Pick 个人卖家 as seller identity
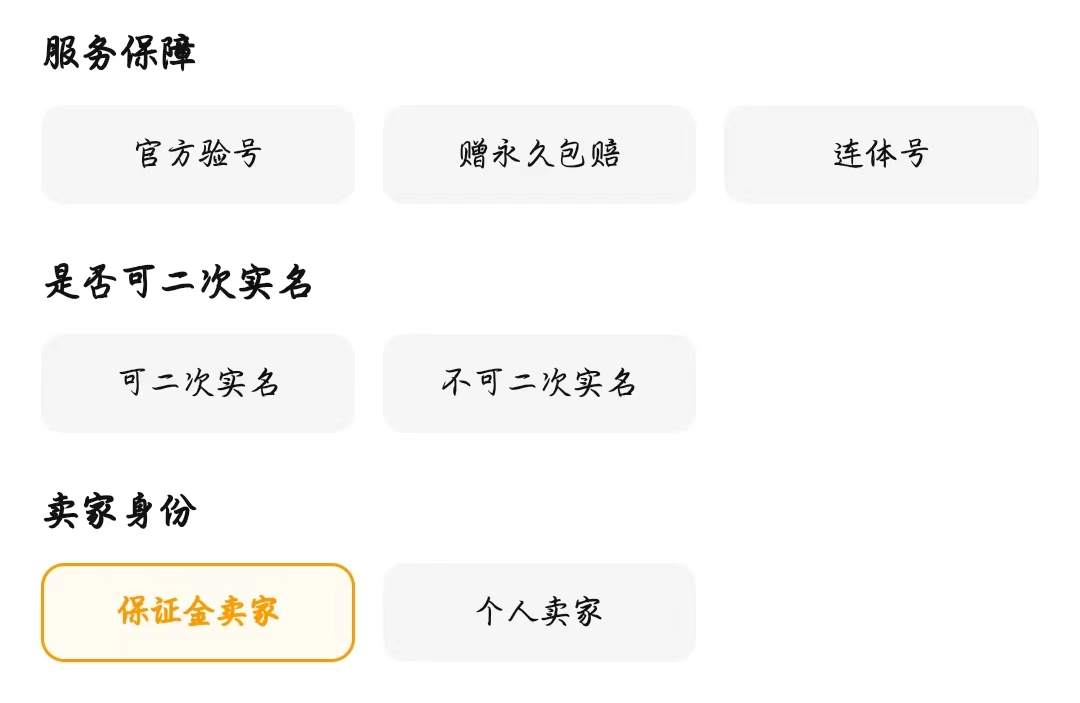 tap(539, 612)
